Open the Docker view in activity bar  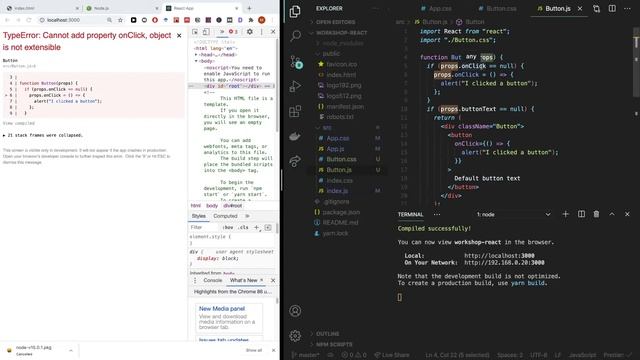295,136
